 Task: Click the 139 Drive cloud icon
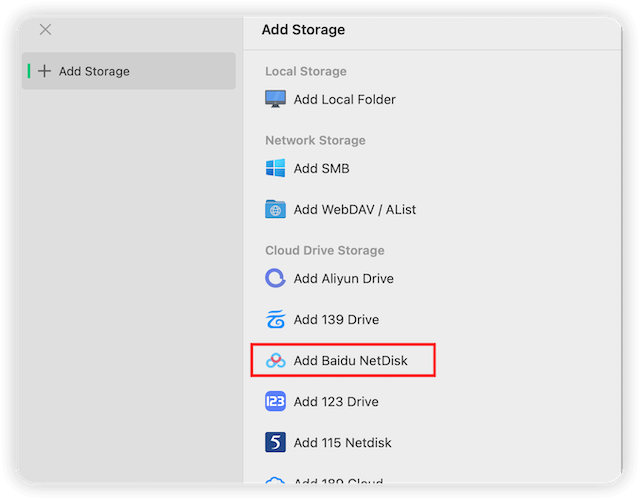(276, 320)
